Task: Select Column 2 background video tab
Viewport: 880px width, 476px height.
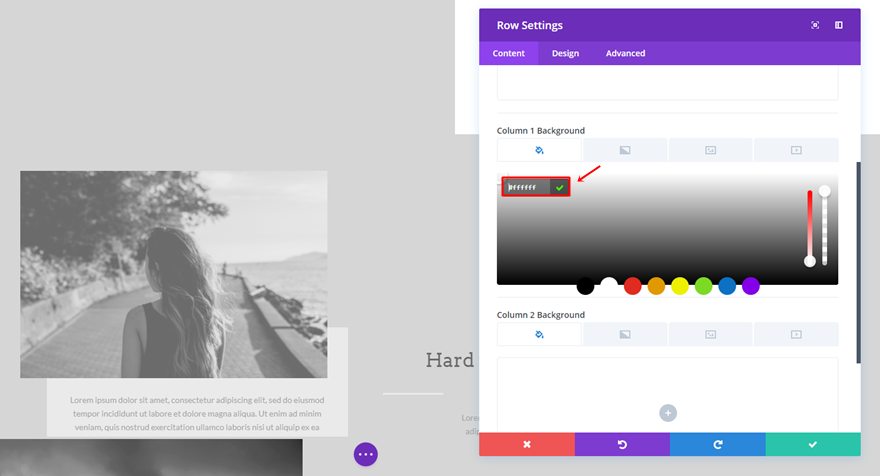Action: pyautogui.click(x=796, y=335)
